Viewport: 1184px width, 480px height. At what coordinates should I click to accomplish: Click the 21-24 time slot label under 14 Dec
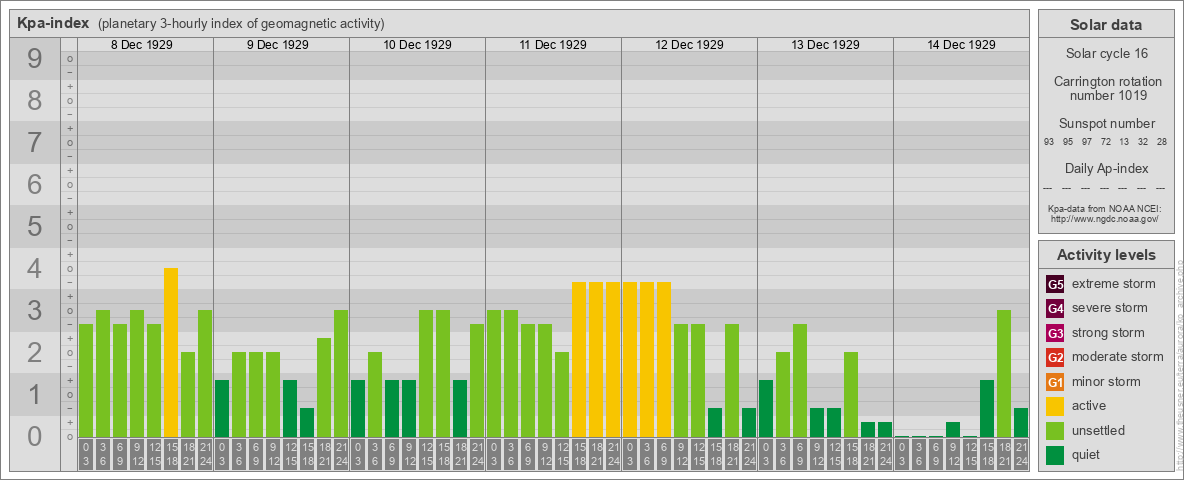[1021, 454]
